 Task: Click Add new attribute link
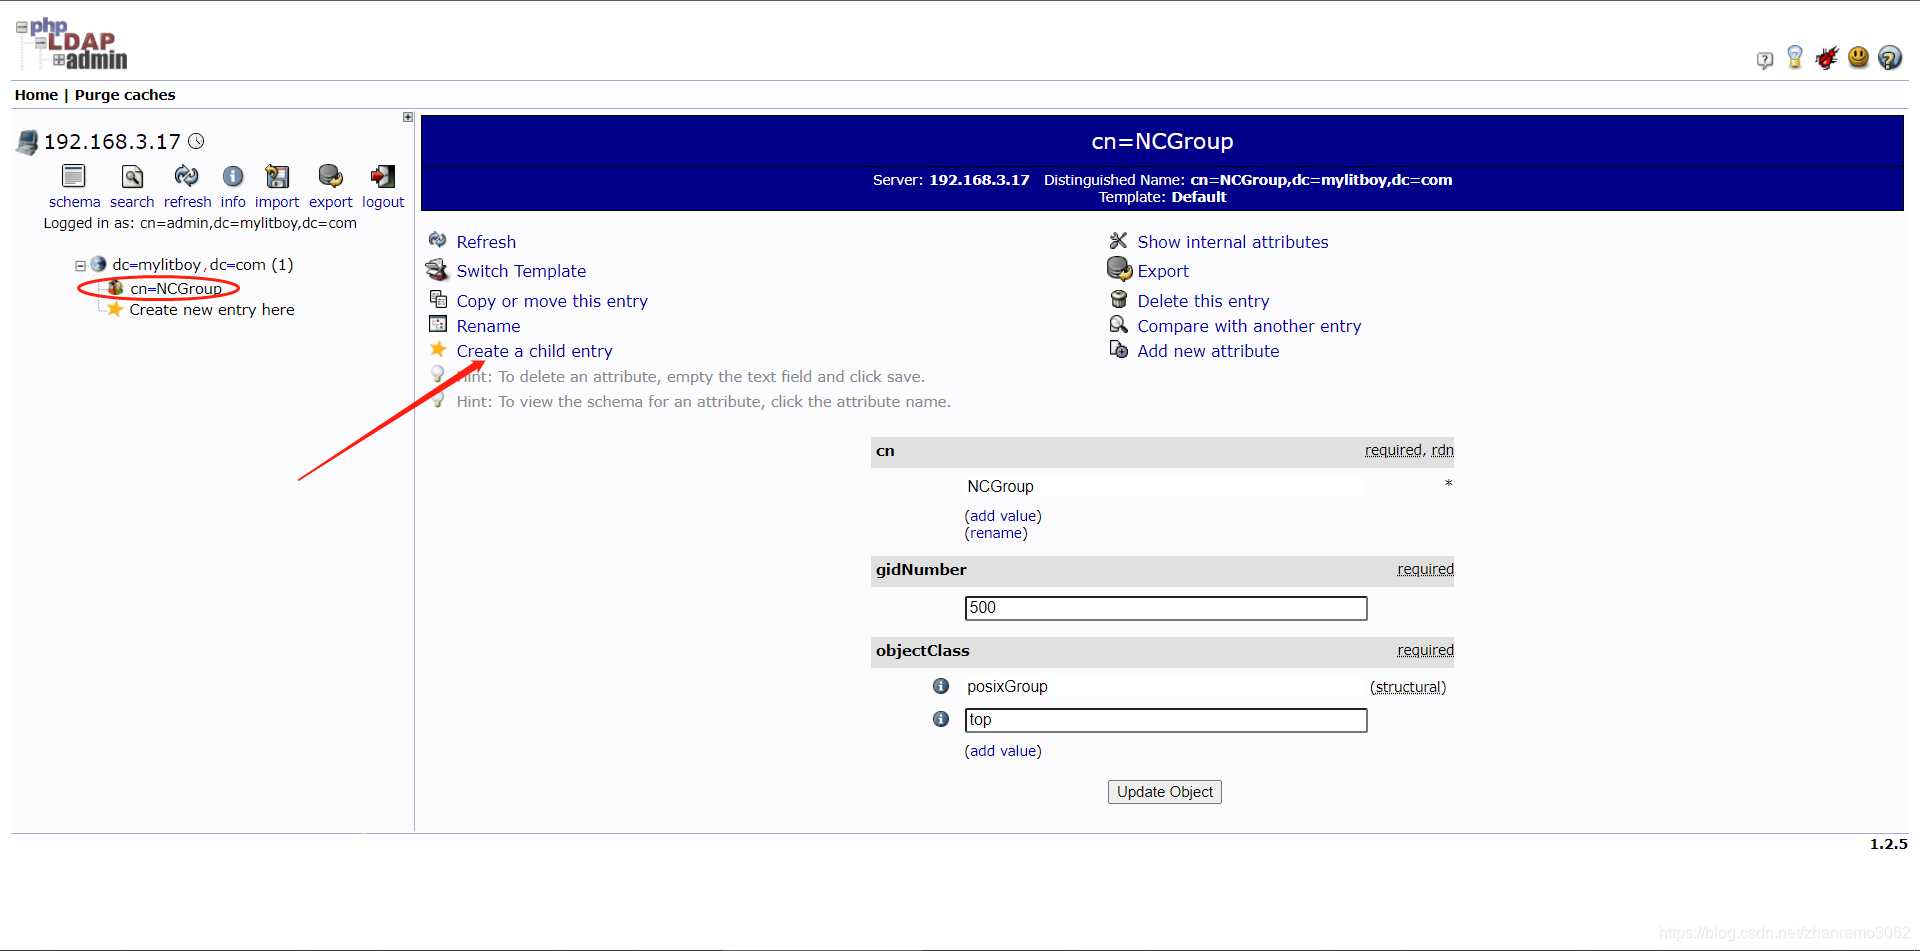[x=1208, y=351]
